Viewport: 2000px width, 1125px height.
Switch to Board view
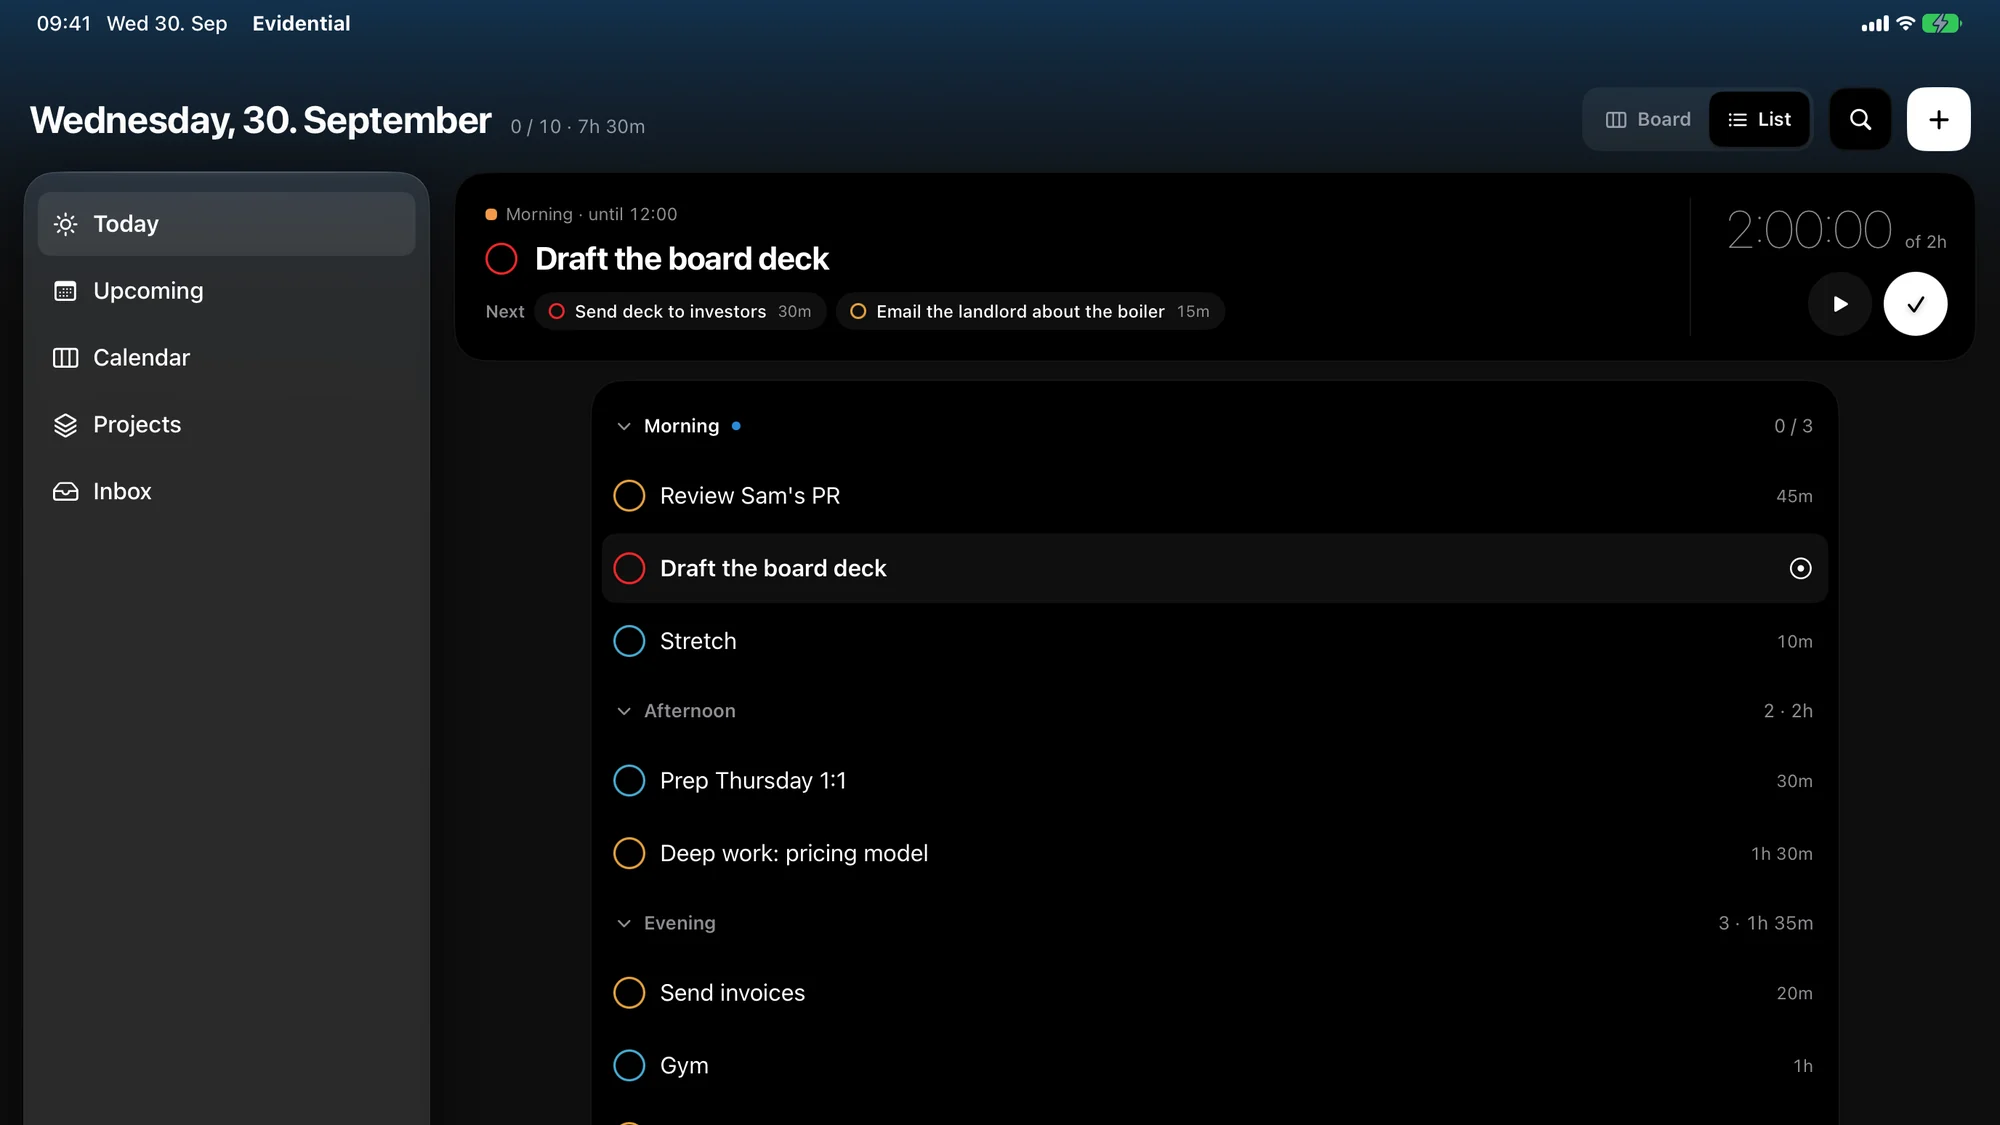pos(1648,119)
